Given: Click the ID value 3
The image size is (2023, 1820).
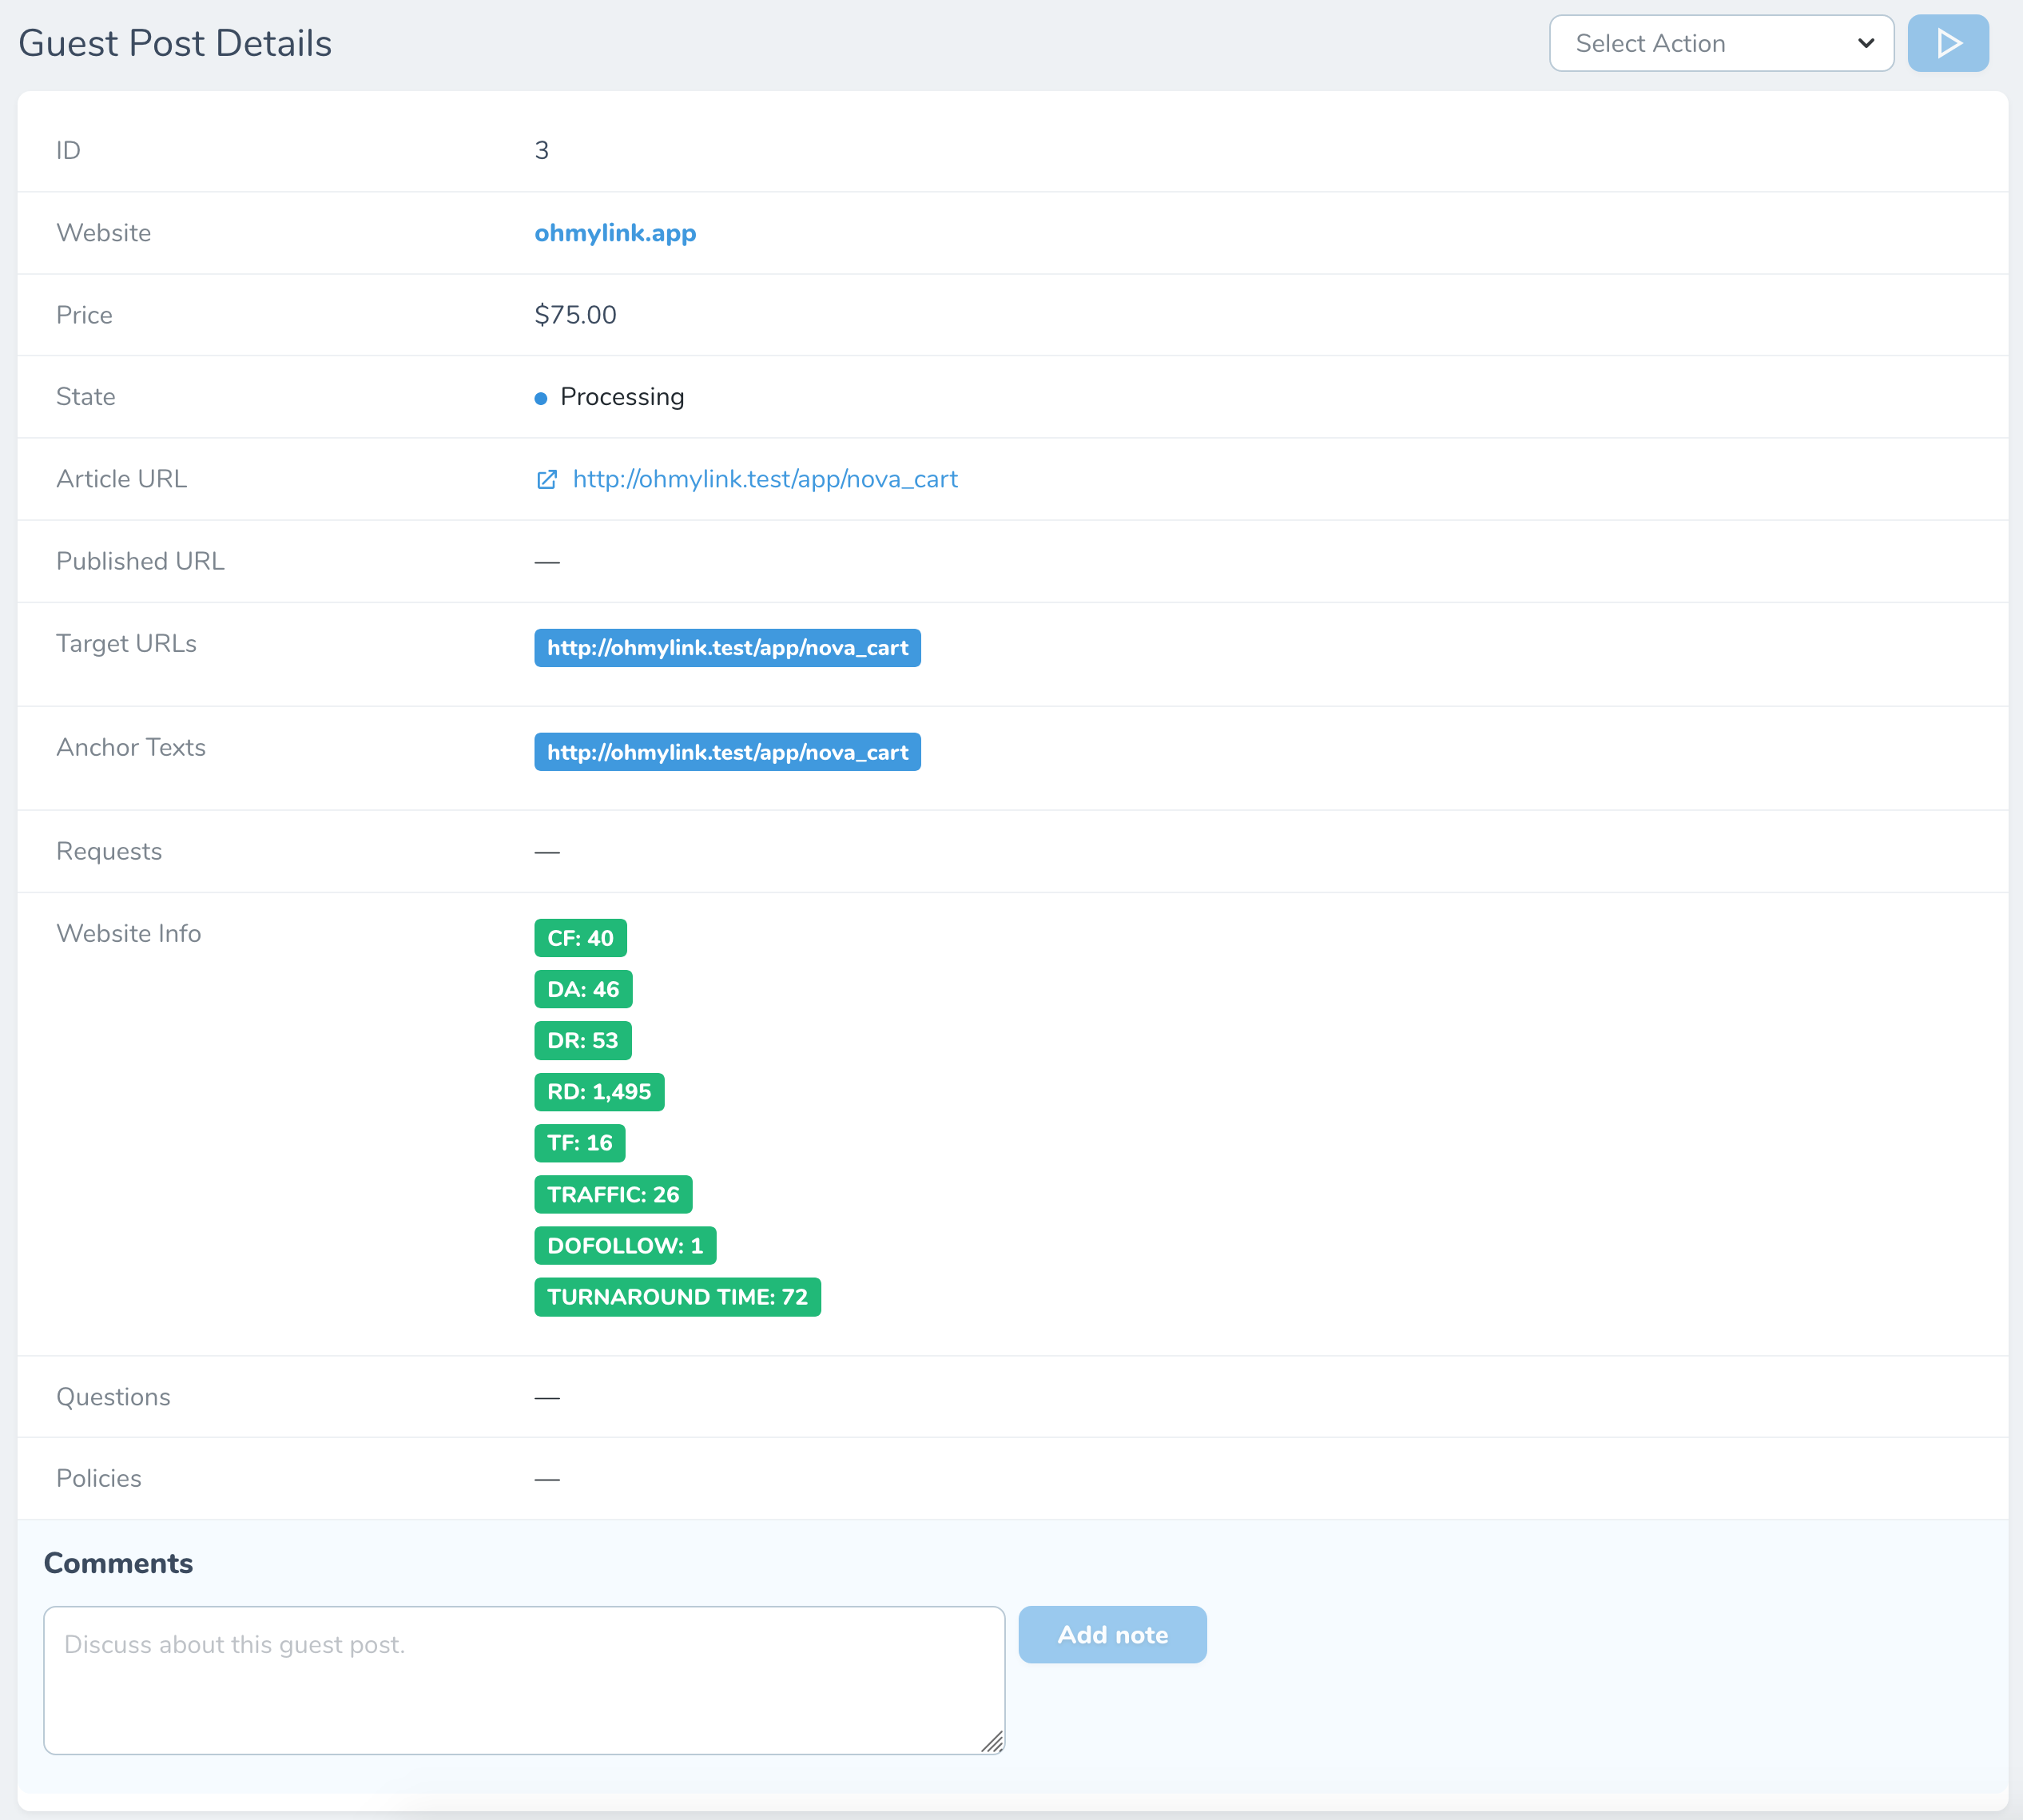Looking at the screenshot, I should (541, 150).
